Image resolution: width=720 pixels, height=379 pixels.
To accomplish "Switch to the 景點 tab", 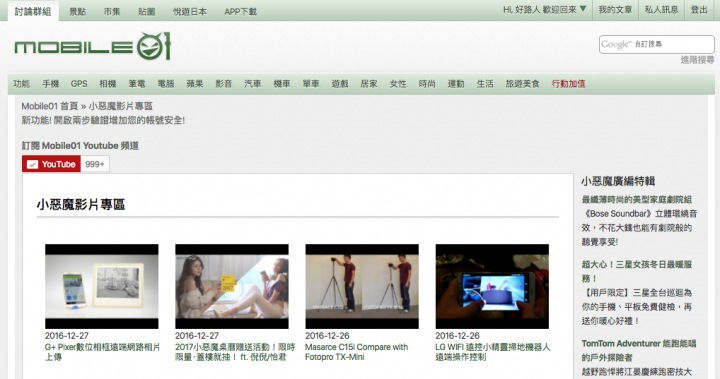I will tap(78, 11).
